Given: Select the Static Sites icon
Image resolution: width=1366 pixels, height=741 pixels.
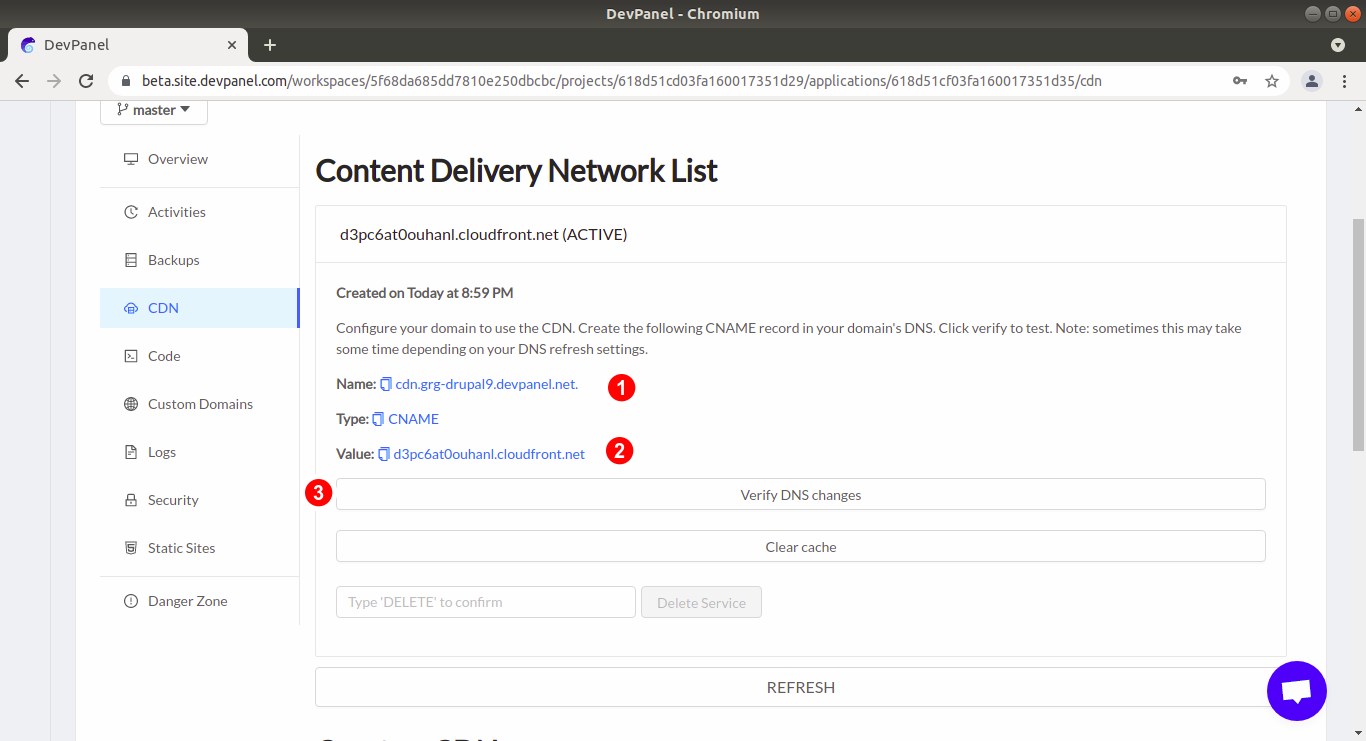Looking at the screenshot, I should tap(130, 548).
